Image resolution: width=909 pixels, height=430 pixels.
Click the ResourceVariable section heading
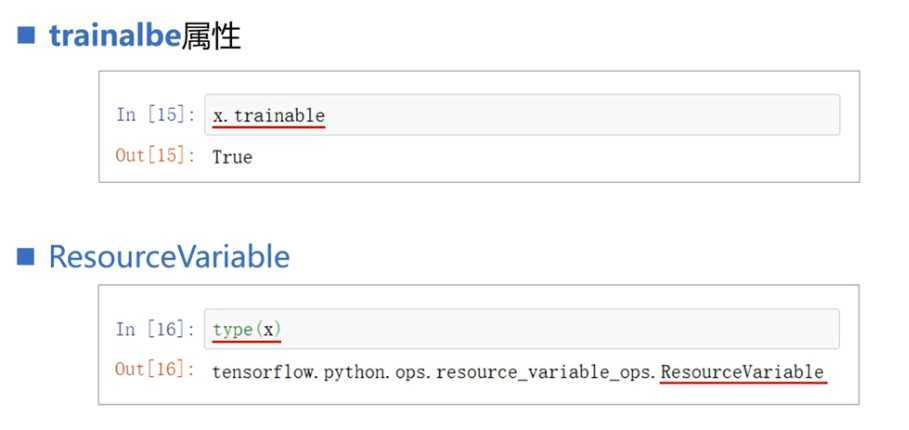click(x=169, y=256)
